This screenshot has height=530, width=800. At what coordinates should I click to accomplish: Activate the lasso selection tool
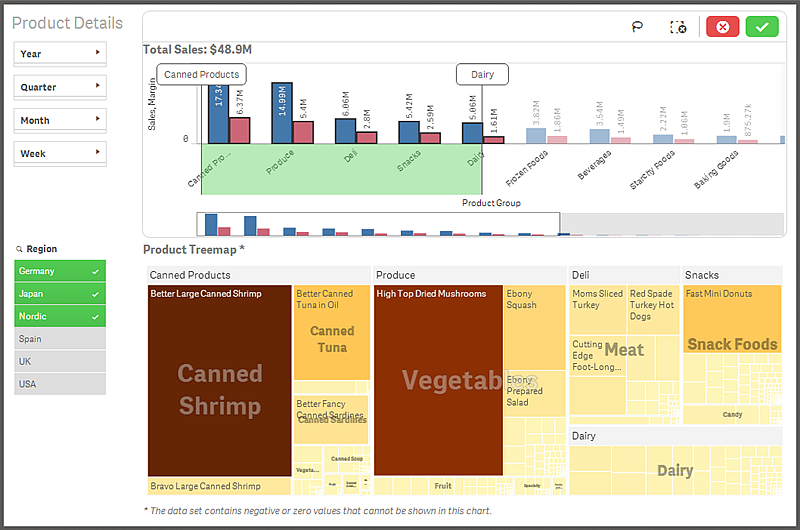coord(637,27)
